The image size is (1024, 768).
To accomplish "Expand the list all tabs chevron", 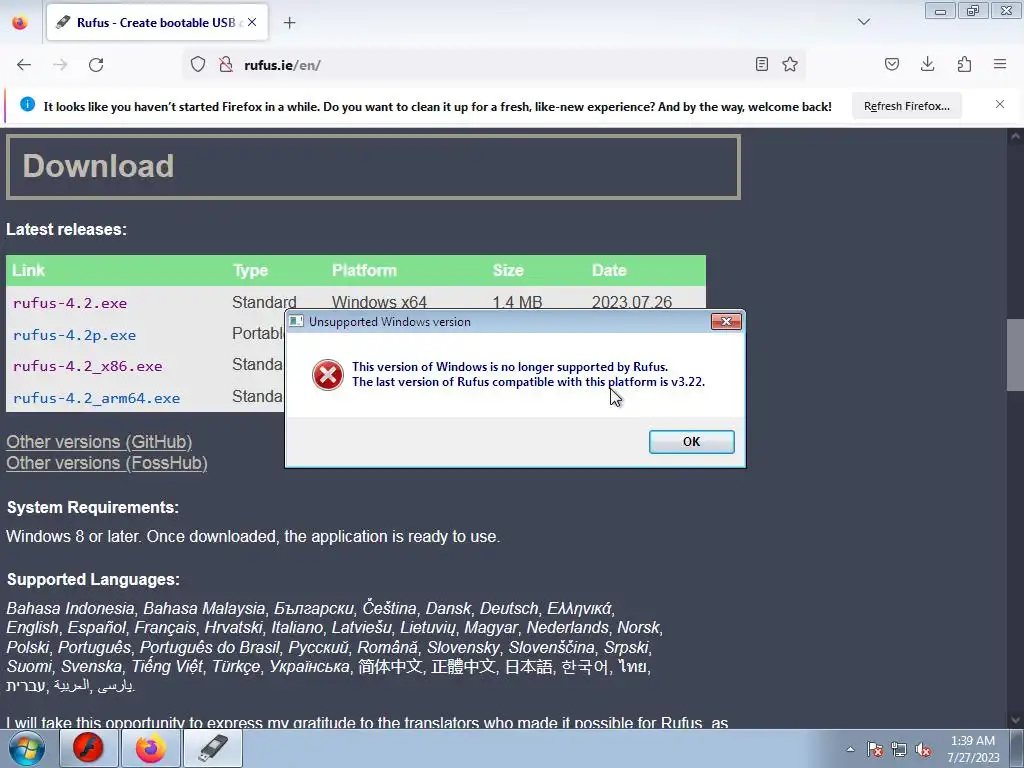I will pos(864,22).
